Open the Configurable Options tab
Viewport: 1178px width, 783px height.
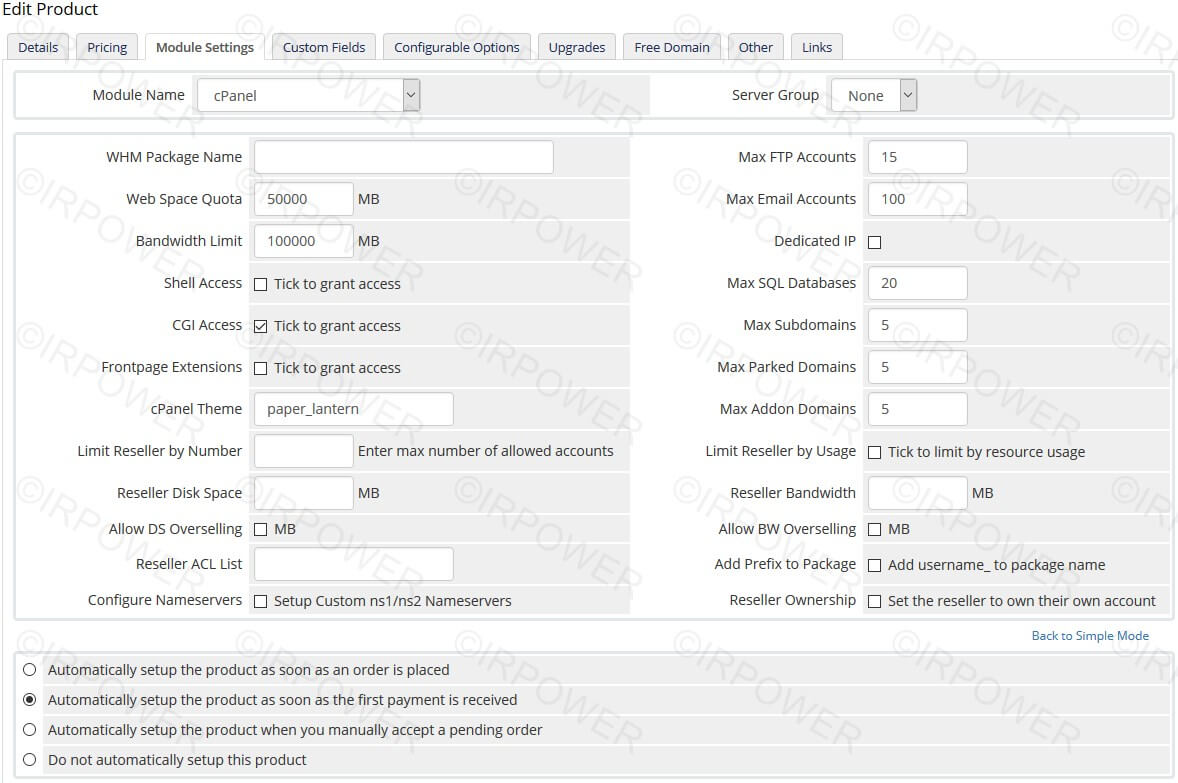pyautogui.click(x=456, y=47)
